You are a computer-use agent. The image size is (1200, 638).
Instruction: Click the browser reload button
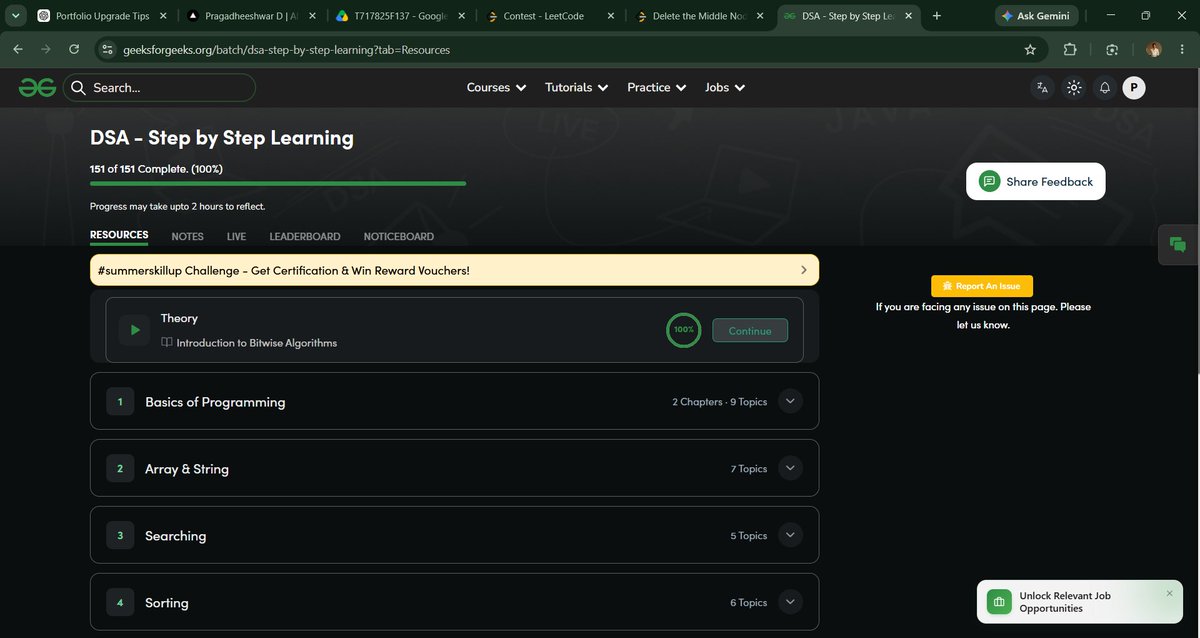(74, 49)
